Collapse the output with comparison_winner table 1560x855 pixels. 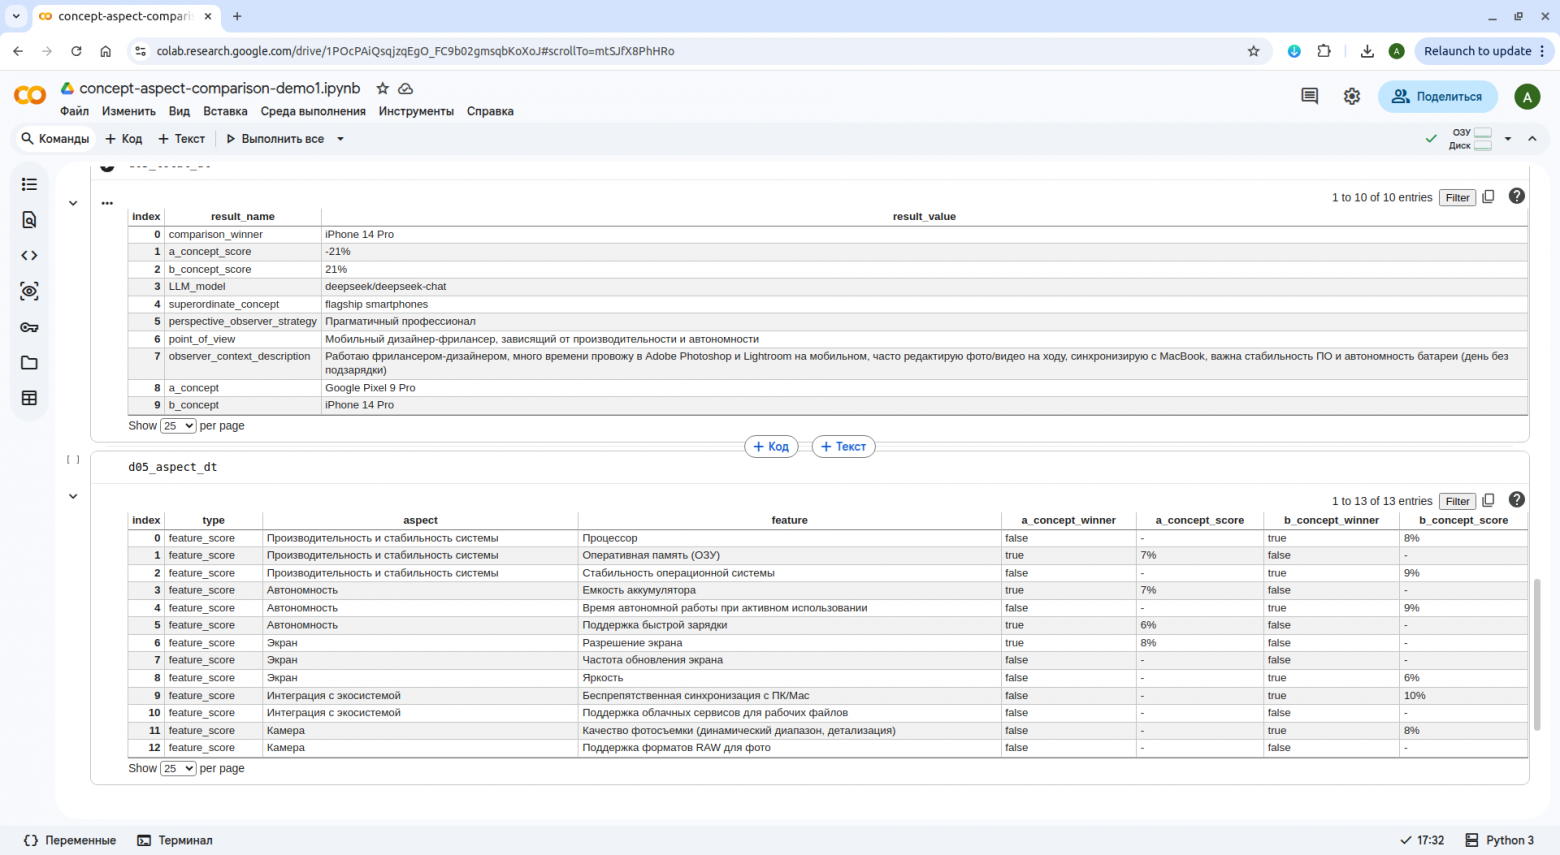[x=73, y=203]
